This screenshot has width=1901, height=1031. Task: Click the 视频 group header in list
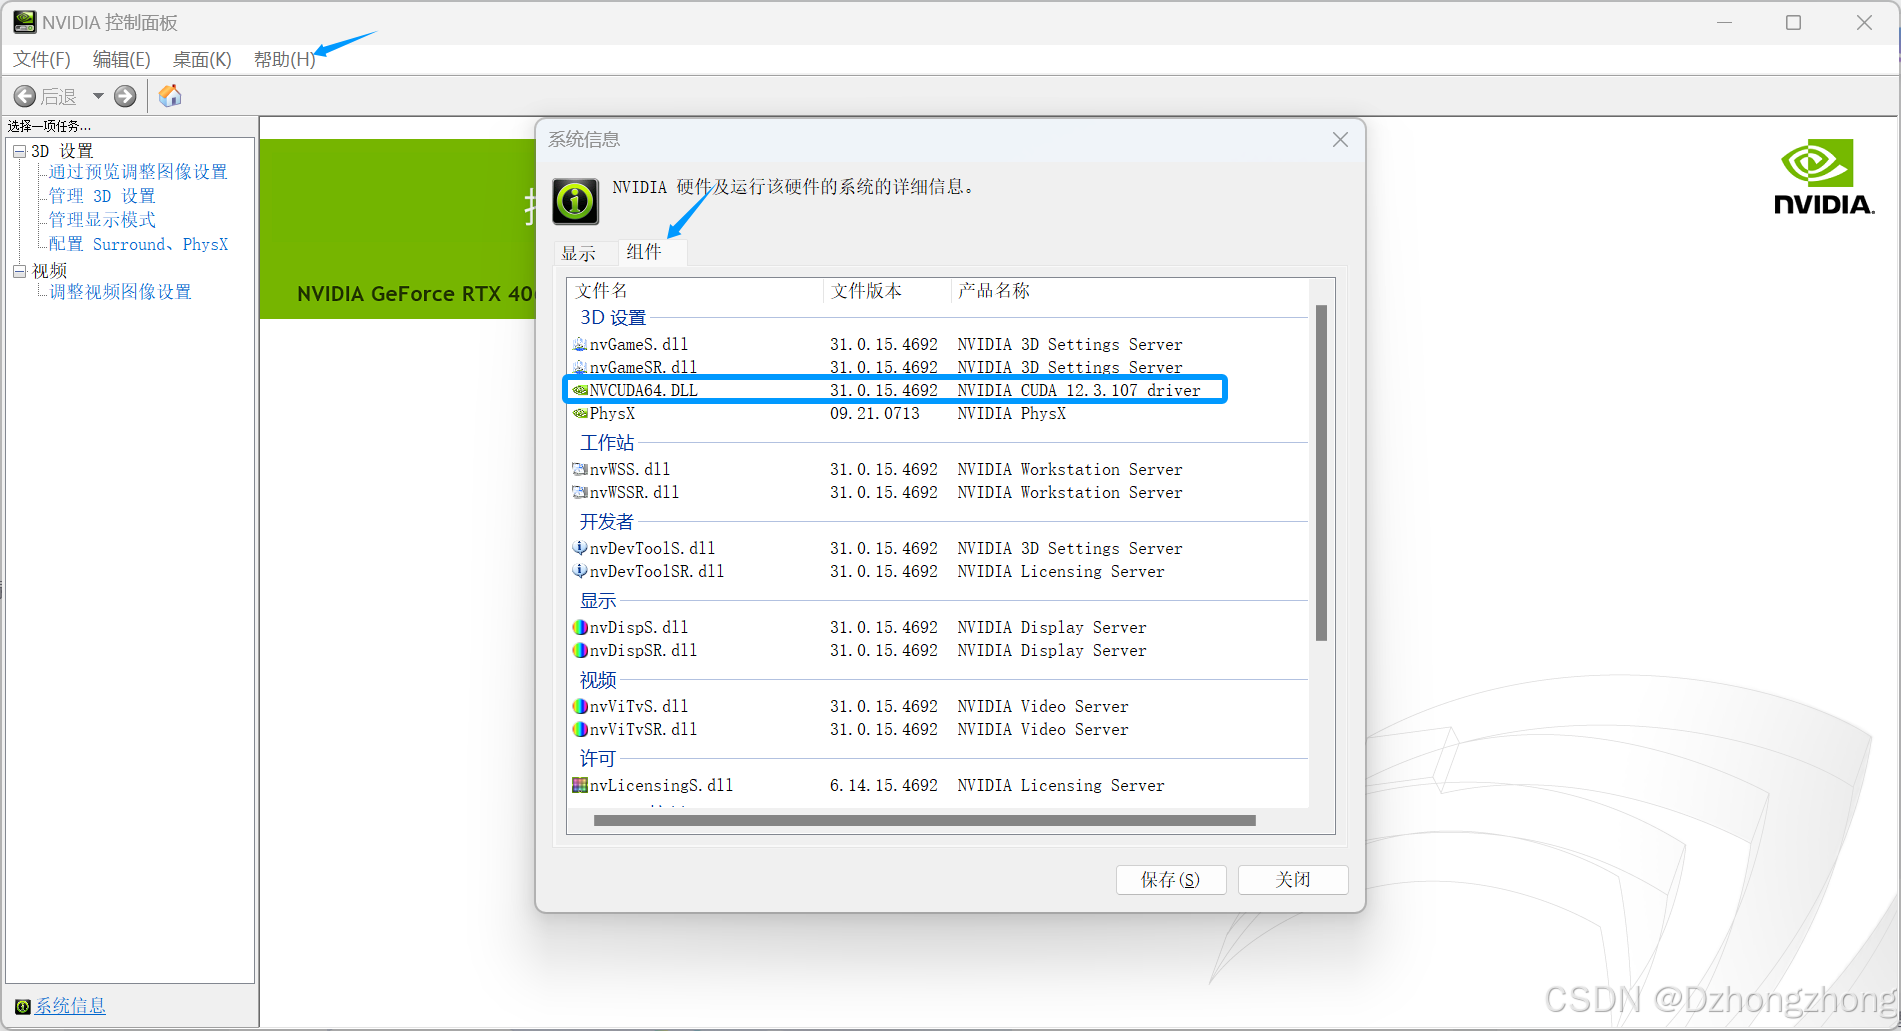click(x=598, y=679)
